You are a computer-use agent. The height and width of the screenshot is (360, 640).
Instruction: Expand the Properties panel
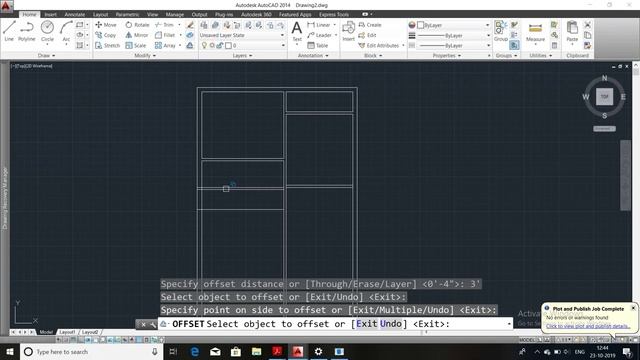(x=447, y=55)
